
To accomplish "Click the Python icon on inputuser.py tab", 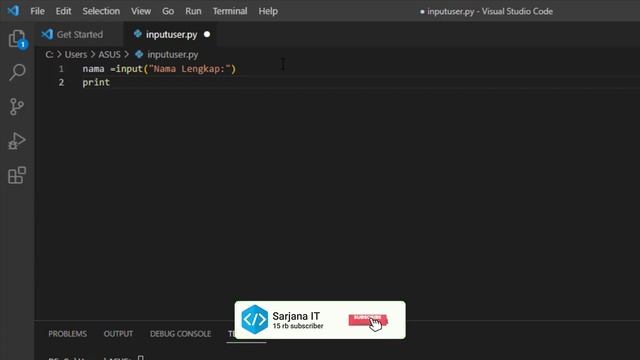I will [x=138, y=34].
